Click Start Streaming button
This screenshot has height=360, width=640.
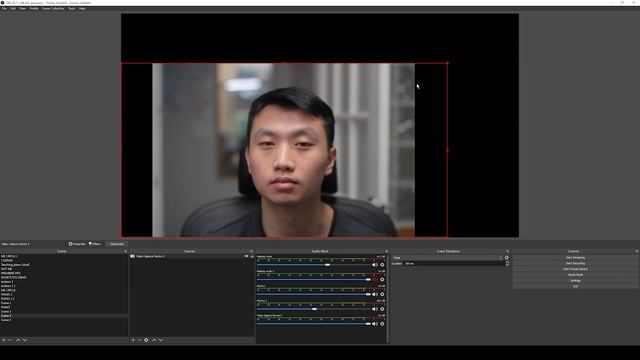tap(575, 258)
